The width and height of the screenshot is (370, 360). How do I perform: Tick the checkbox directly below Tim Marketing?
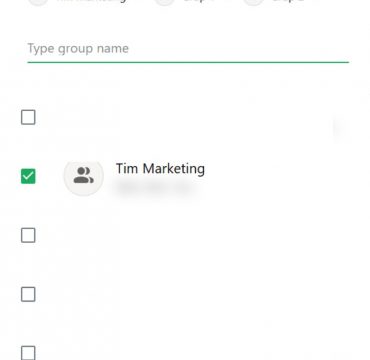click(x=28, y=235)
